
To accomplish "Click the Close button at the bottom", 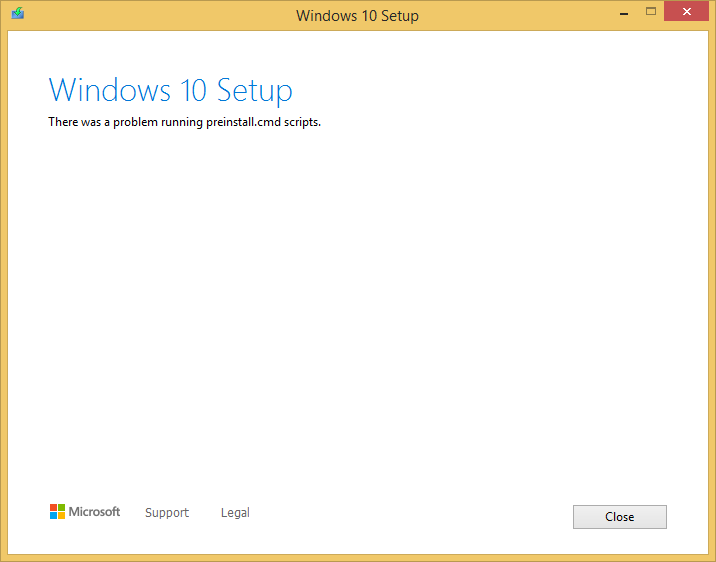I will [x=620, y=517].
